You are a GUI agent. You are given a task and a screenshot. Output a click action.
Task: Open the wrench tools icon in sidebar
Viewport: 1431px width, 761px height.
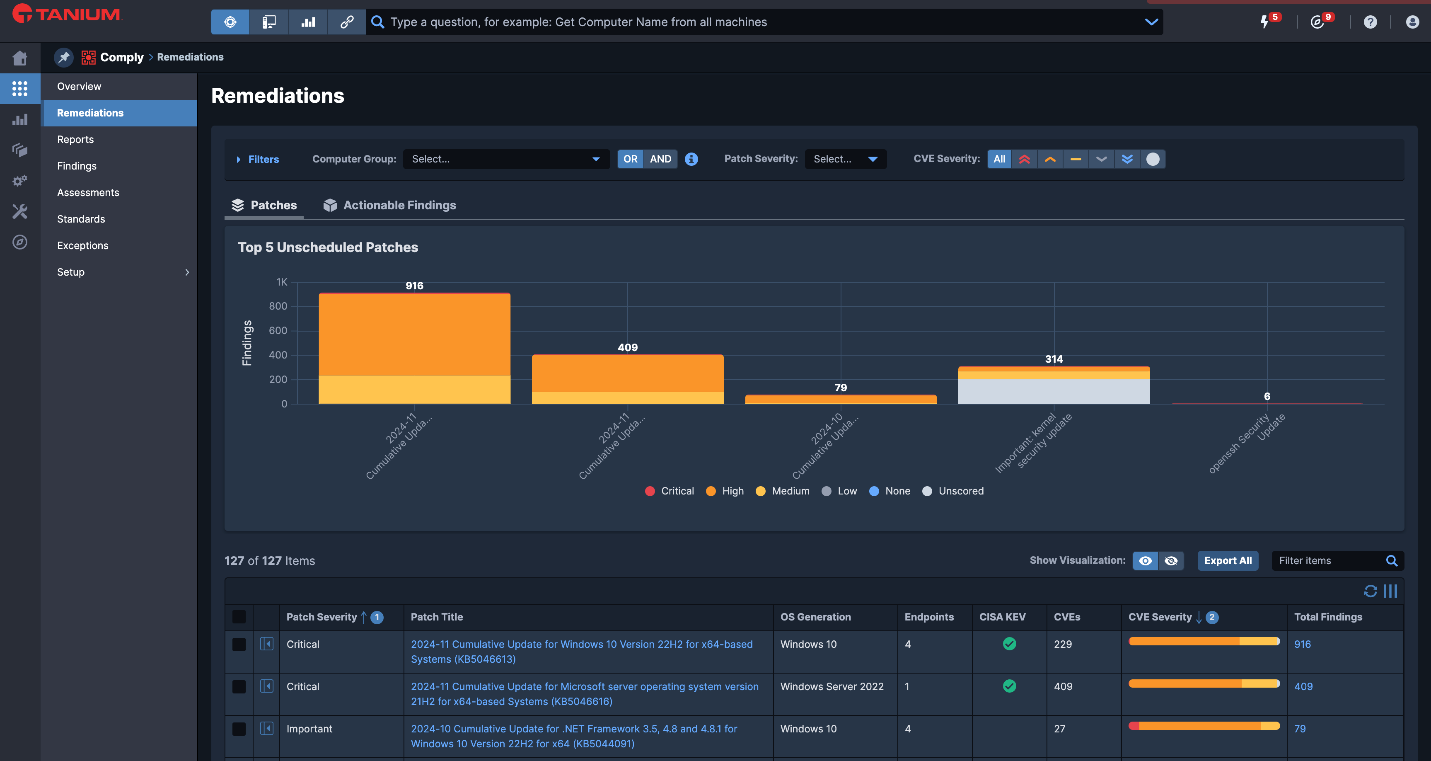tap(19, 212)
